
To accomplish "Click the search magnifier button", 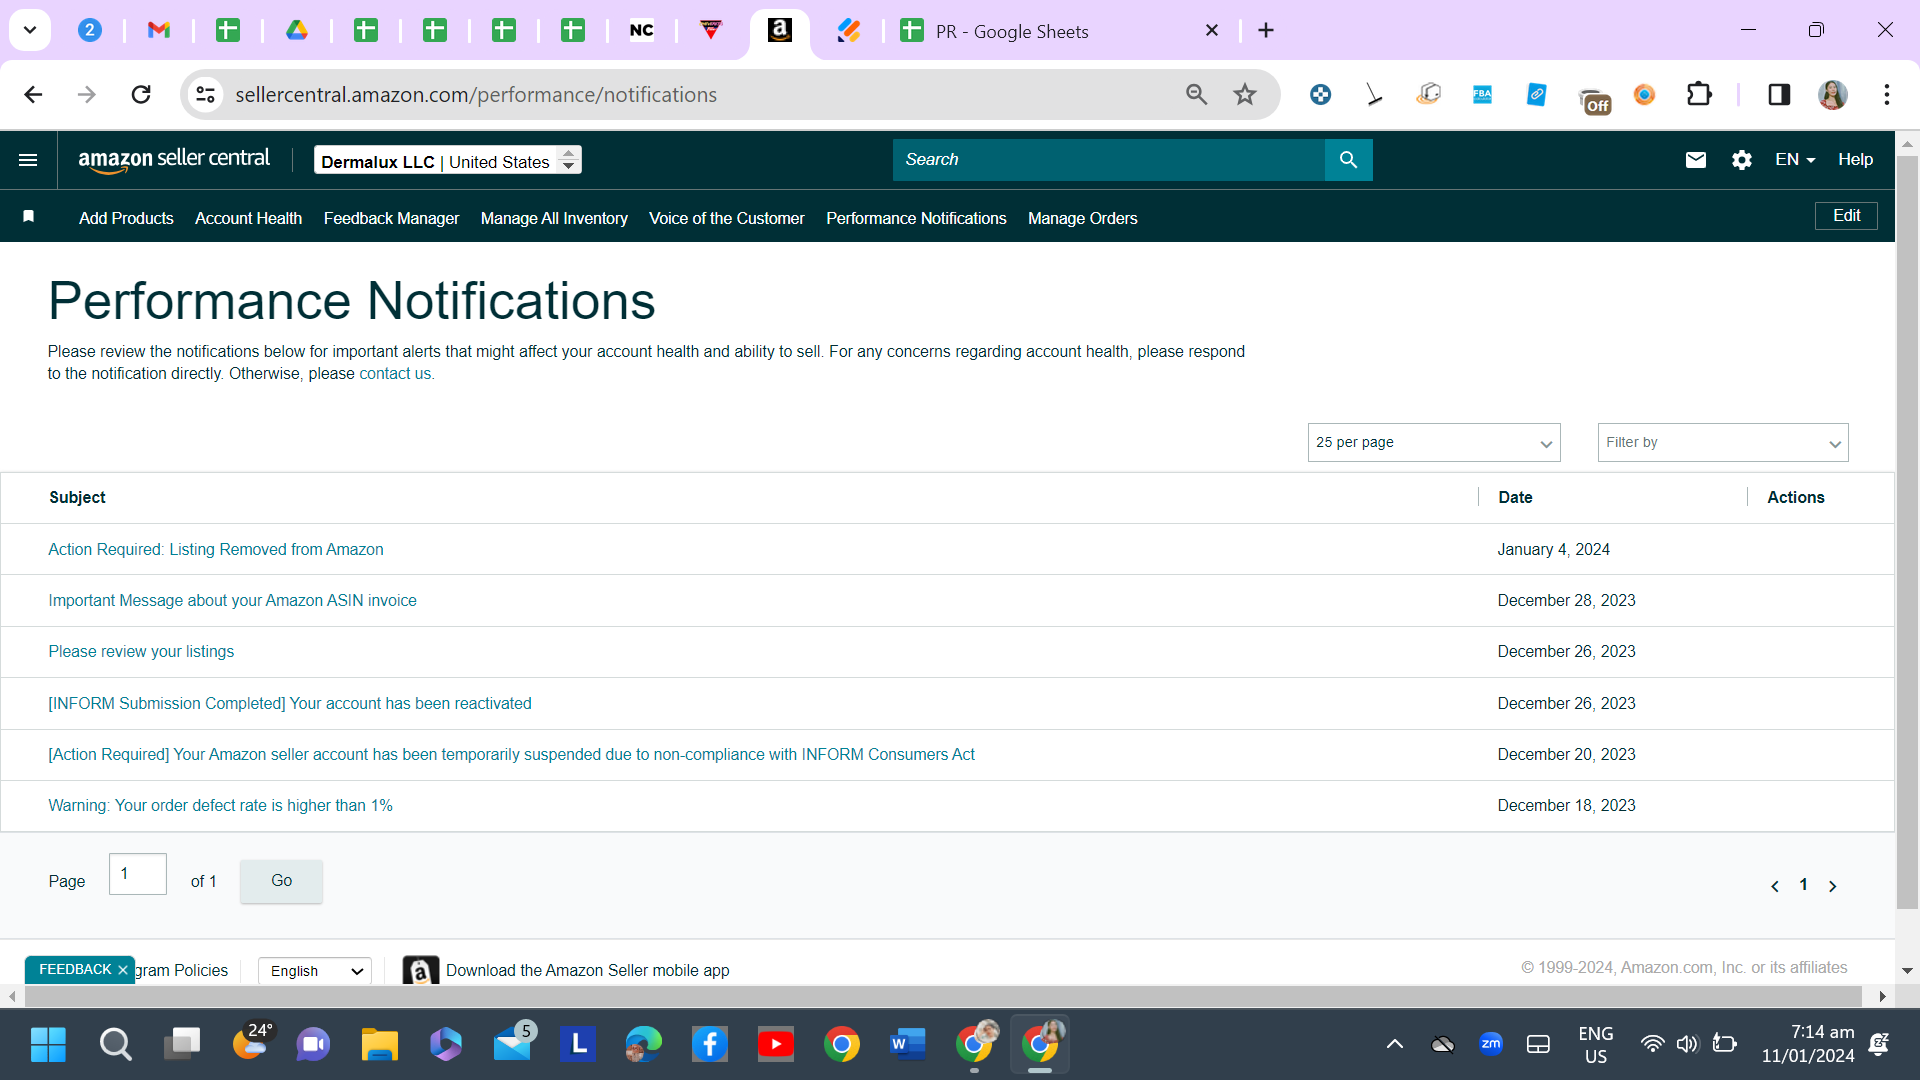I will (1348, 160).
